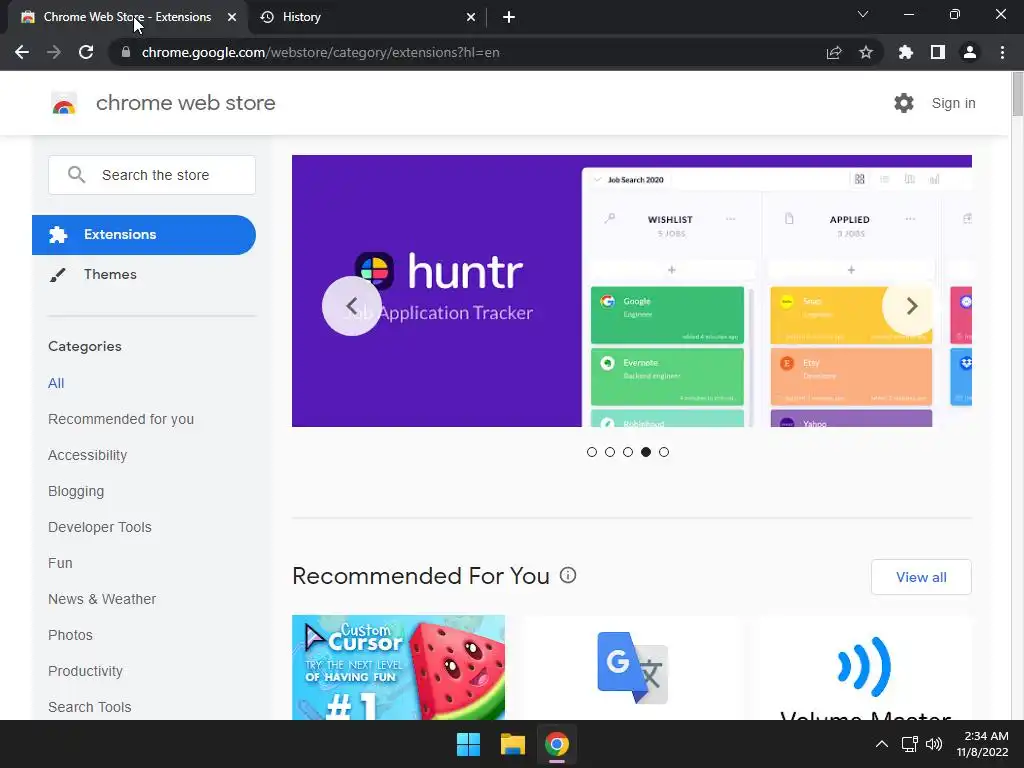The width and height of the screenshot is (1024, 768).
Task: Open the Google Translate extension card
Action: 632,667
